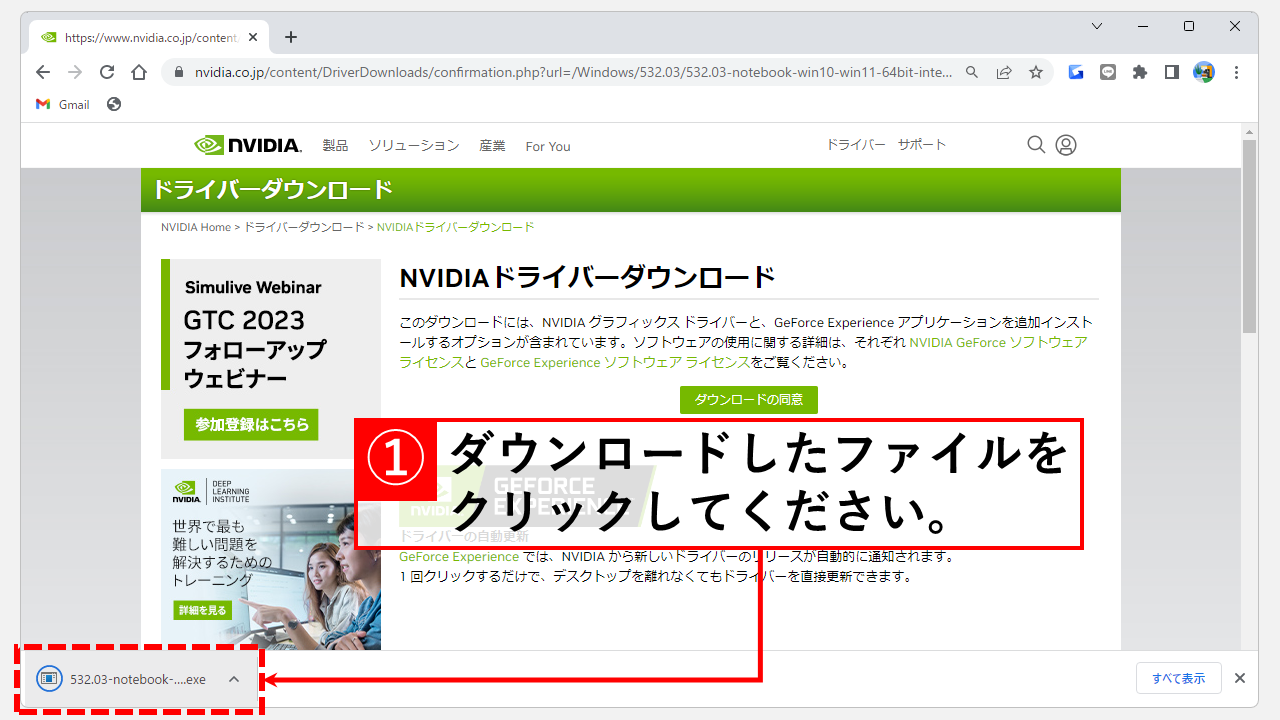The width and height of the screenshot is (1280, 720).
Task: Click the ダウンロードの同意 button
Action: tap(748, 400)
